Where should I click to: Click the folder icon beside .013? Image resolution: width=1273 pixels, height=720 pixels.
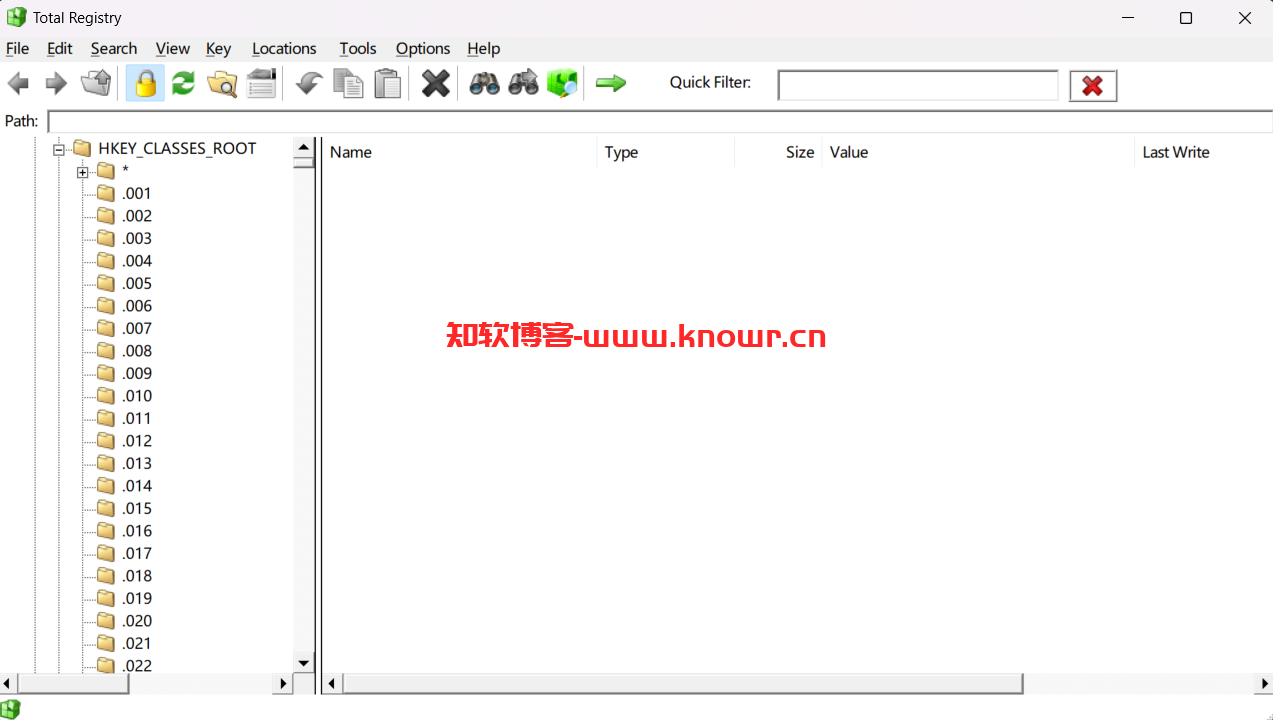[106, 463]
